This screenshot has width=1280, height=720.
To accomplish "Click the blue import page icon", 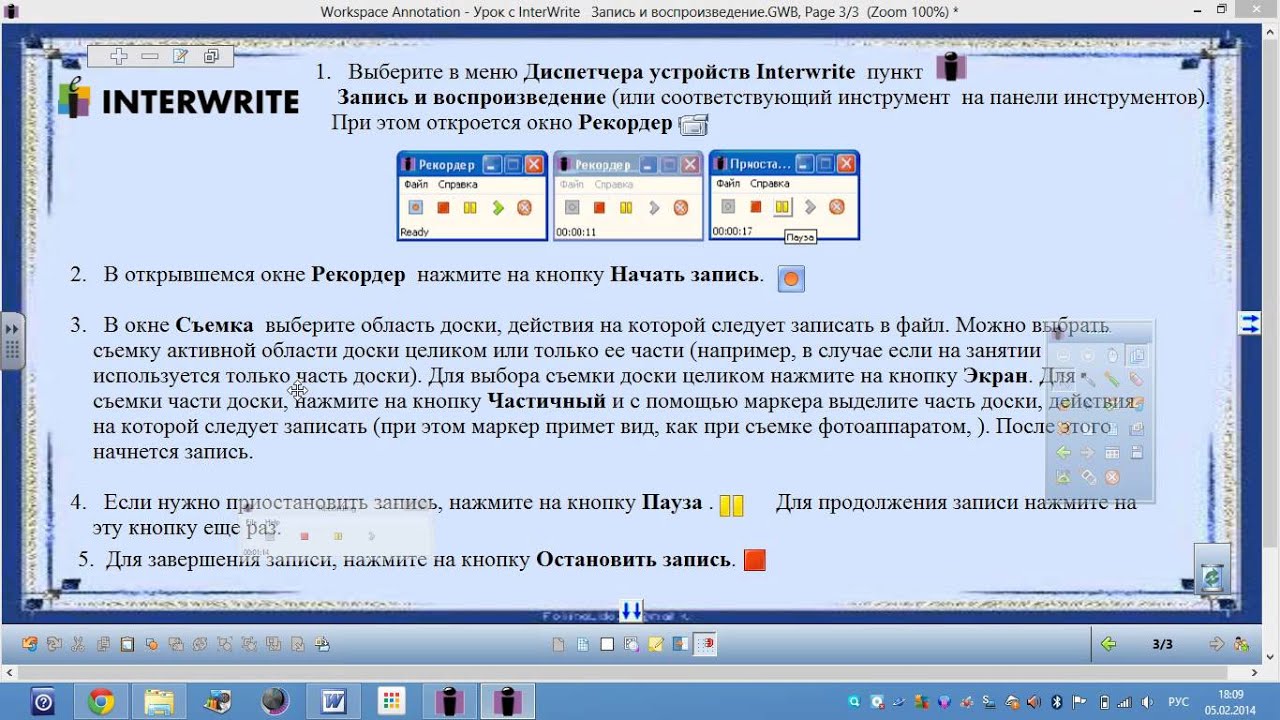I will coord(680,644).
